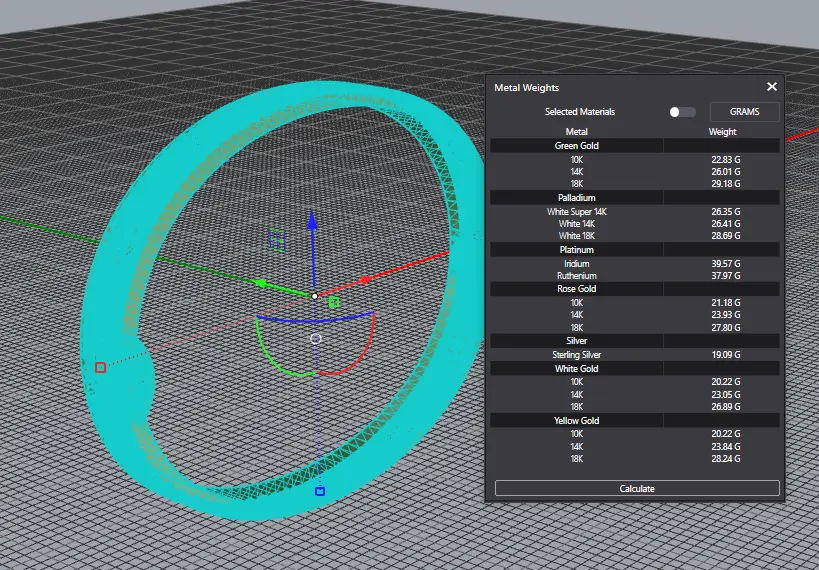
Task: Select the red X-axis move arrow
Action: click(365, 281)
